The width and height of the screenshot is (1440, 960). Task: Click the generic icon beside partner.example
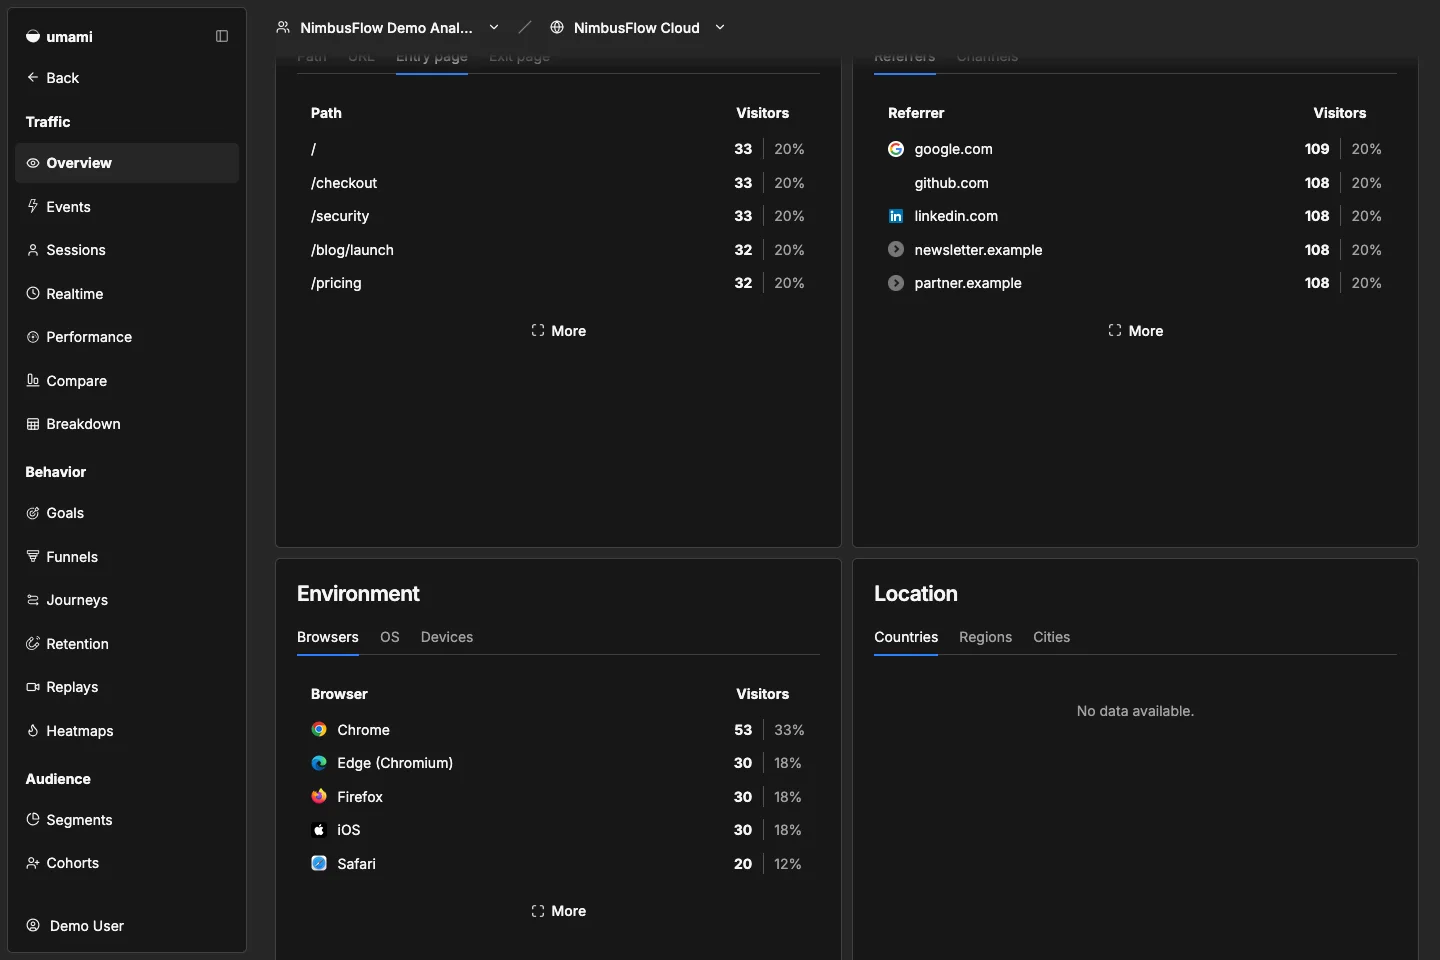pyautogui.click(x=896, y=283)
